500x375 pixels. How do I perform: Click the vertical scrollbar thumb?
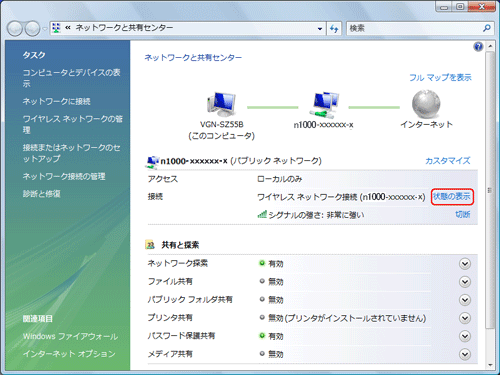click(490, 190)
